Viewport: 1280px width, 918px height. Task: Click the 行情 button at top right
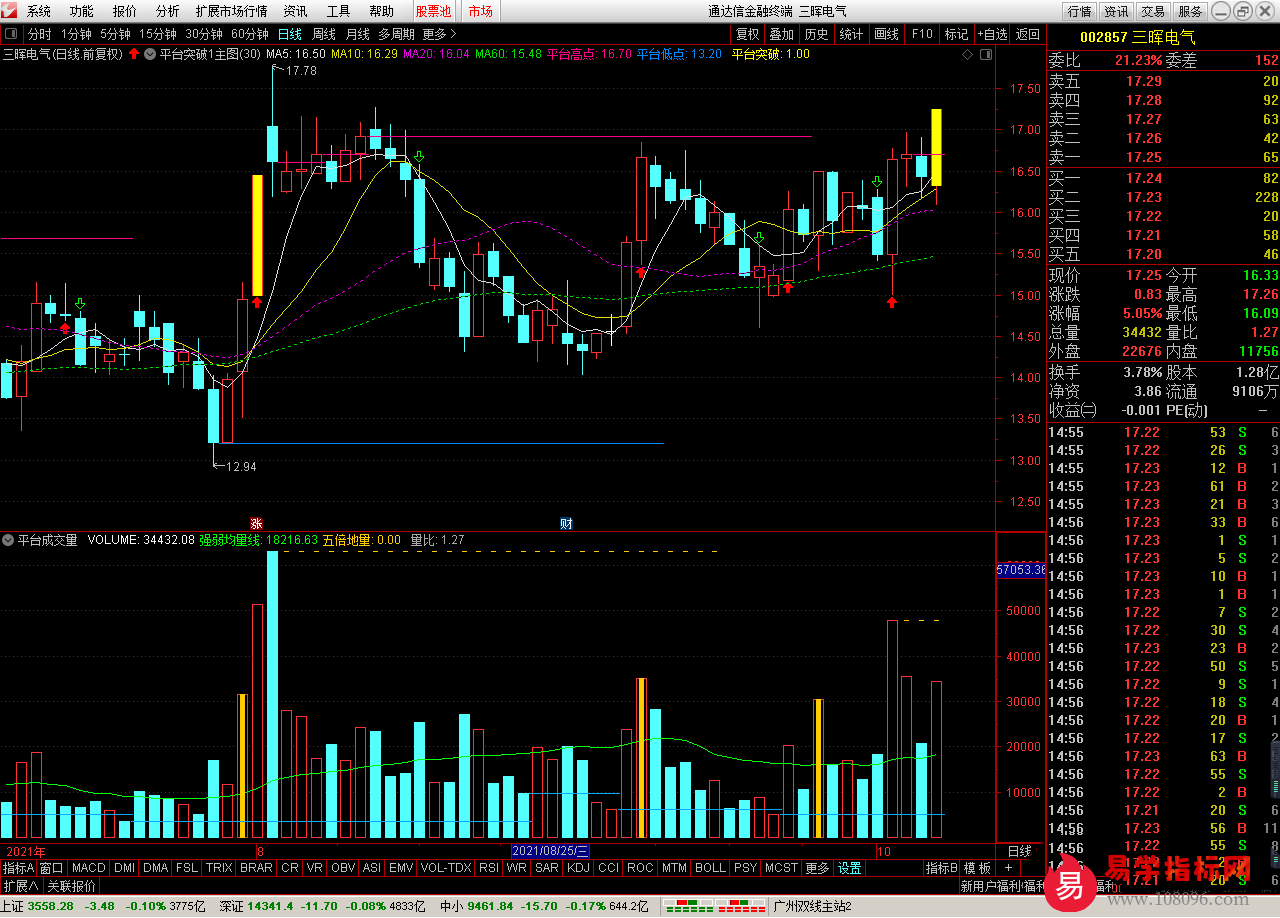pyautogui.click(x=1079, y=11)
